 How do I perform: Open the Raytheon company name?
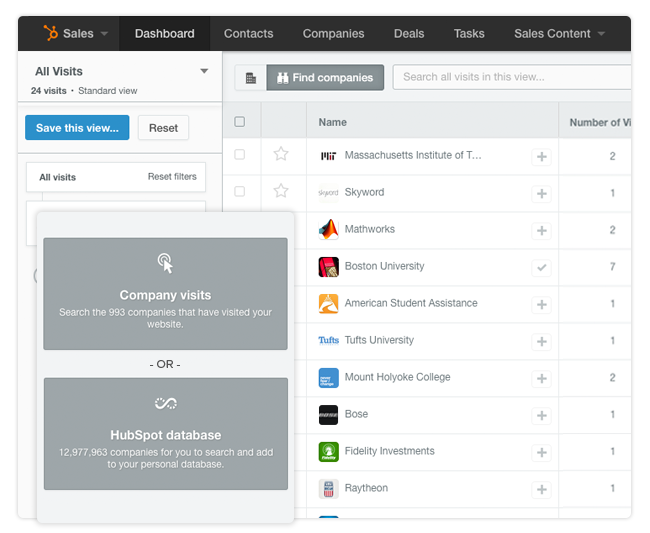[x=366, y=488]
